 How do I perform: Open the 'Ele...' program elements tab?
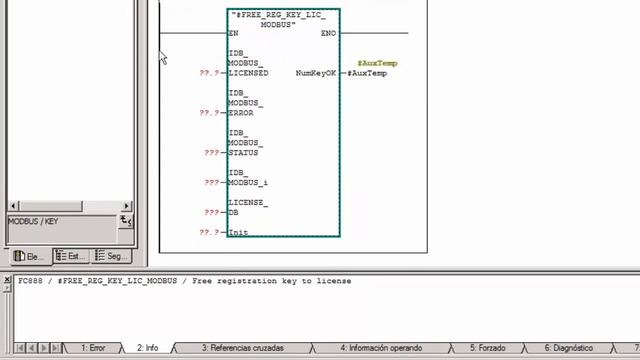point(30,256)
